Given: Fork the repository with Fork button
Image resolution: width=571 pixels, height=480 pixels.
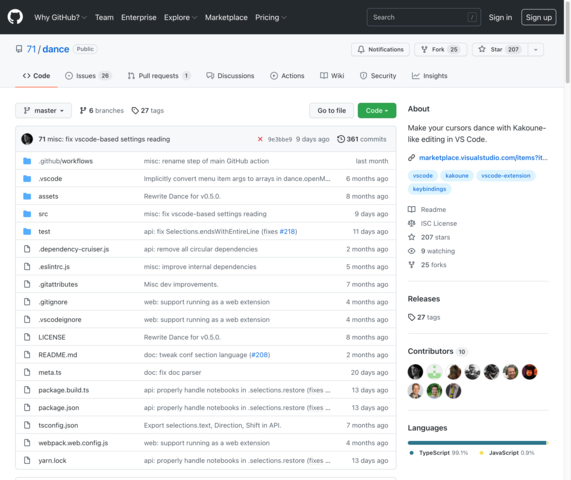Looking at the screenshot, I should click(x=441, y=50).
